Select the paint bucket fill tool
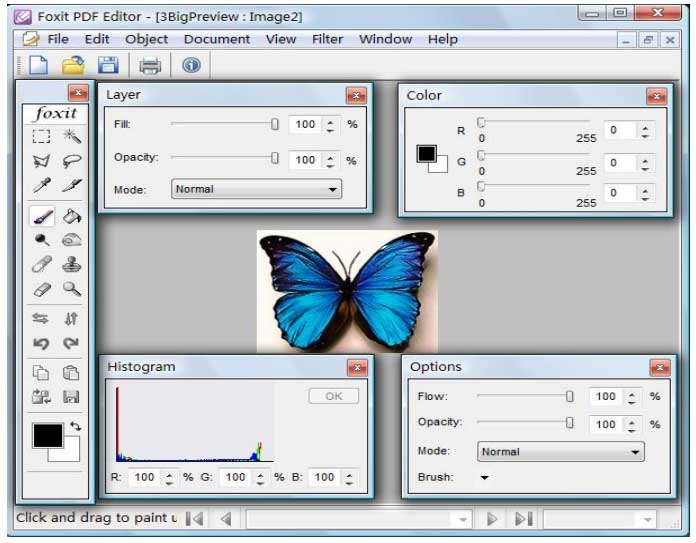The width and height of the screenshot is (696, 543). coord(71,217)
